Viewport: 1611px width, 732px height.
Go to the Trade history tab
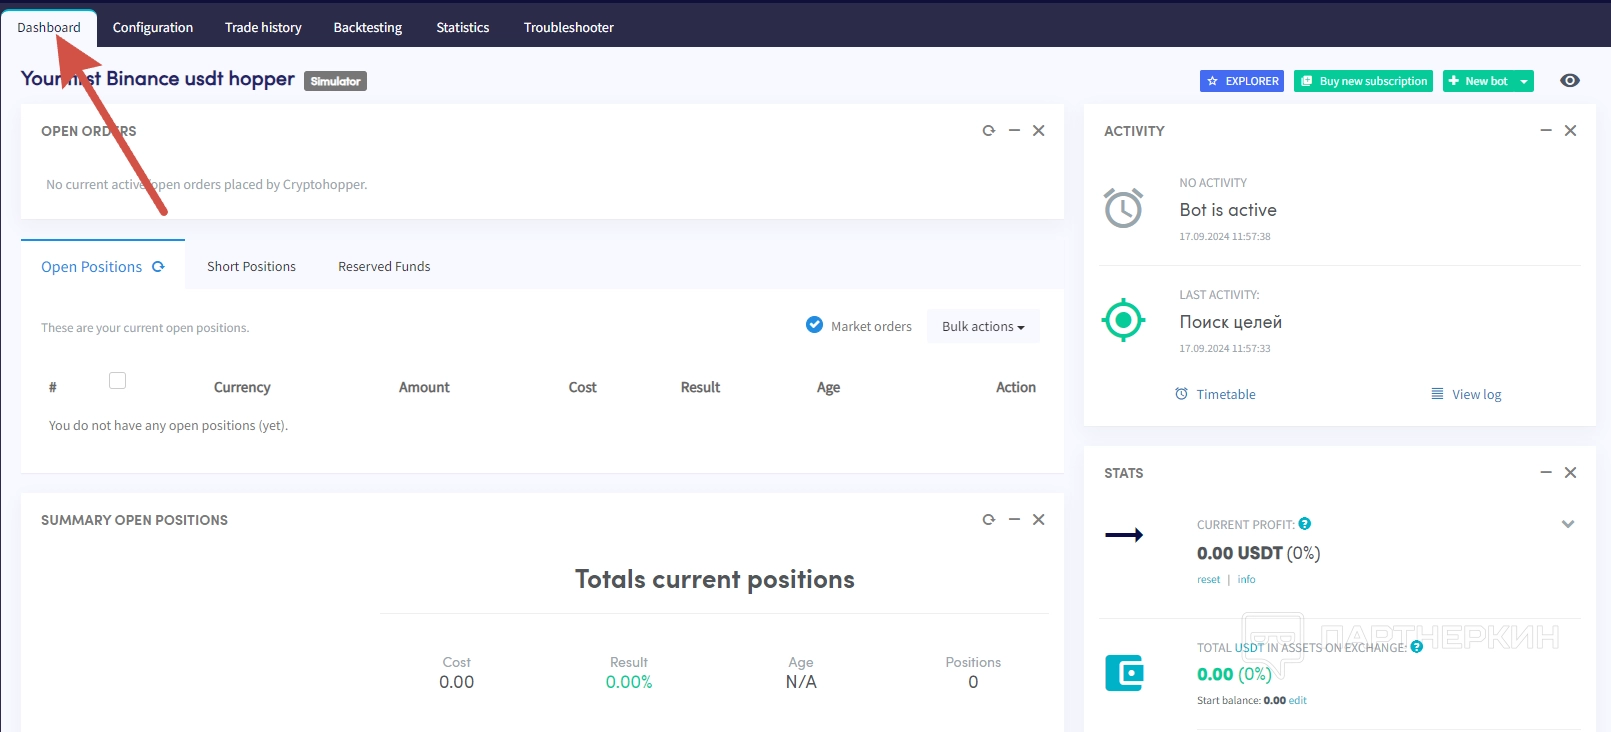coord(263,28)
